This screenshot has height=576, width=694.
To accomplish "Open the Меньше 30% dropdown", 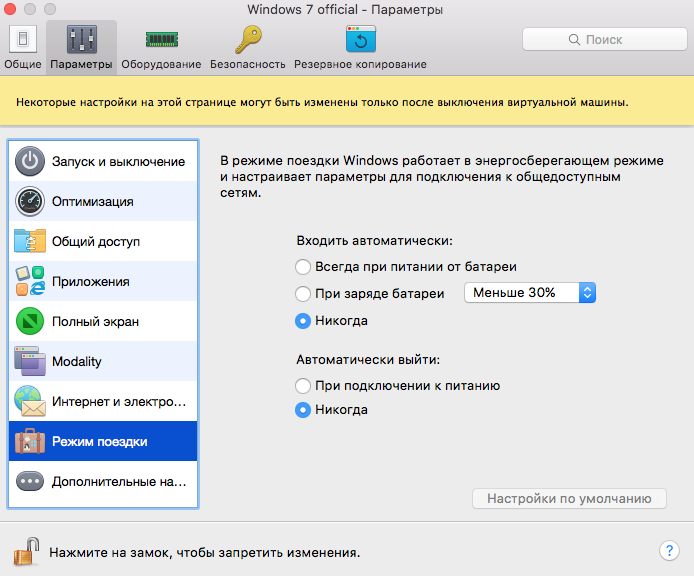I will (x=530, y=292).
